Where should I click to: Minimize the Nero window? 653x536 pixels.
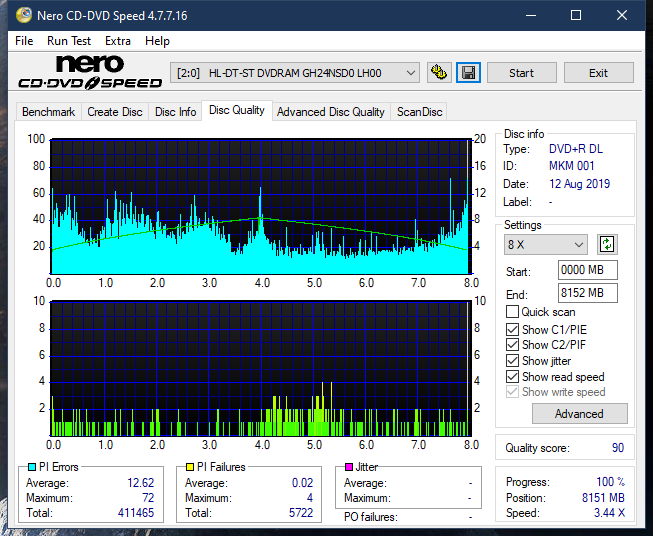pyautogui.click(x=531, y=15)
